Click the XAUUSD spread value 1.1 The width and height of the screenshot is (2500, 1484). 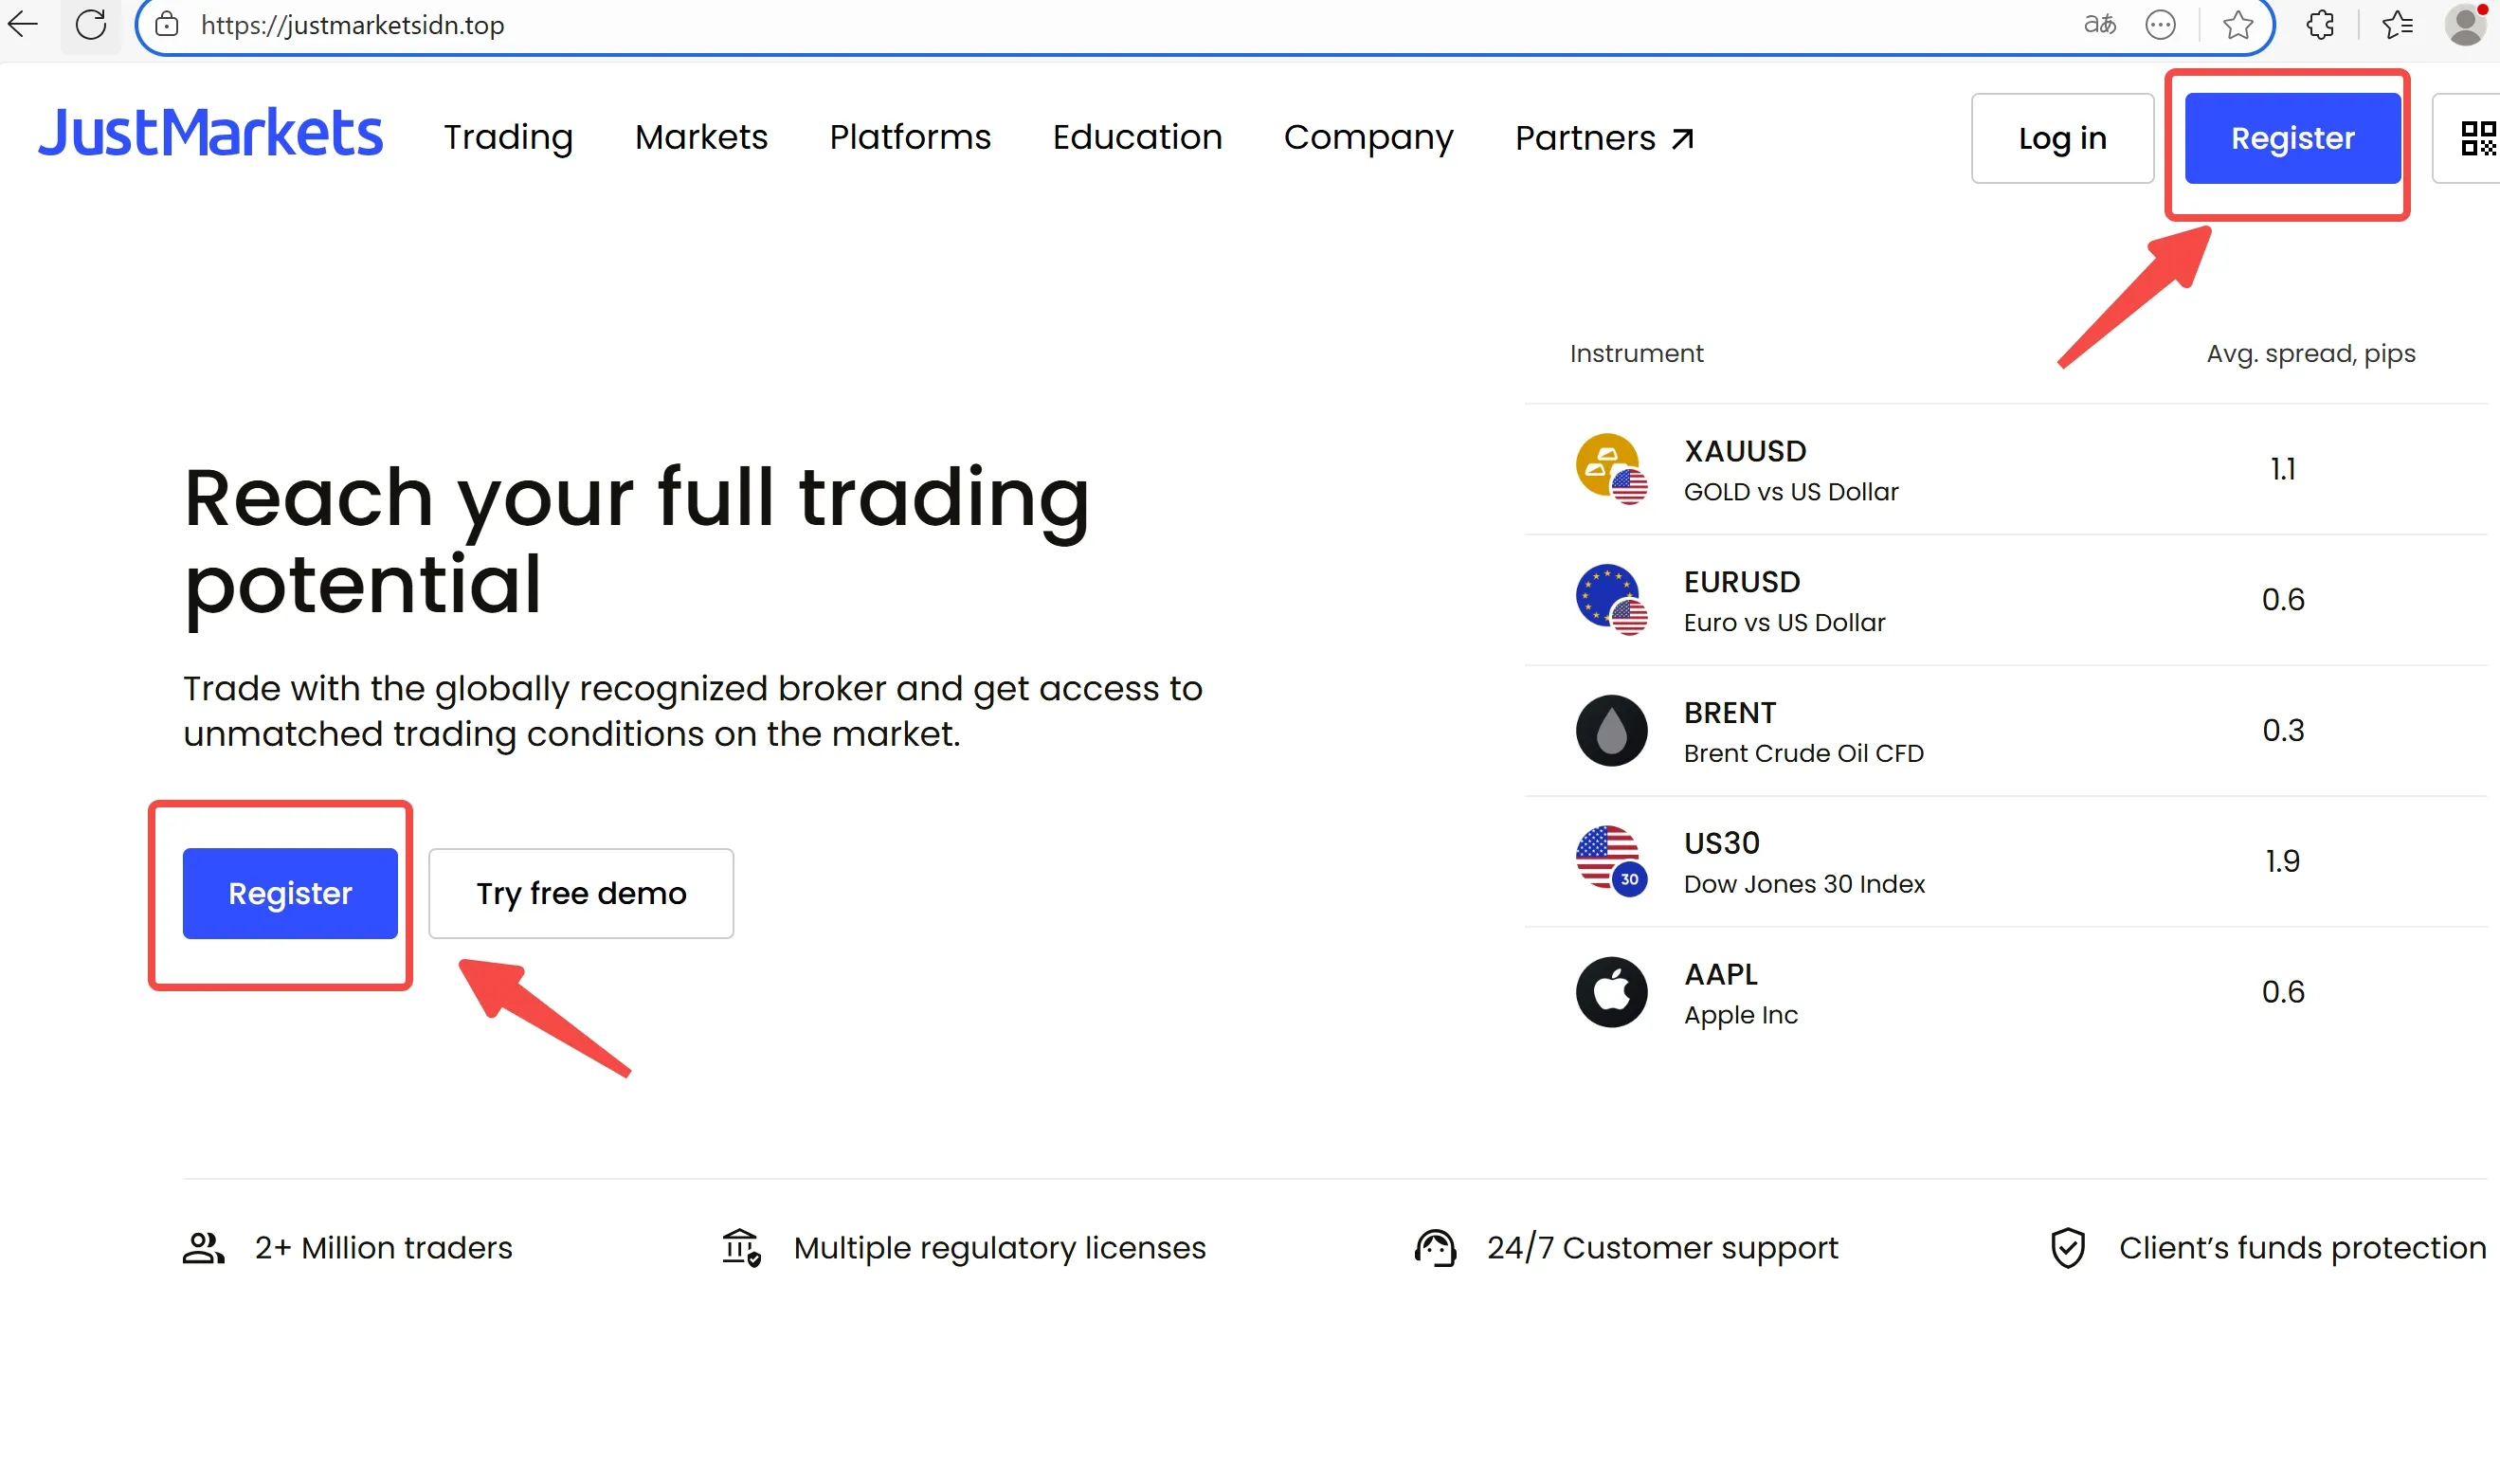pyautogui.click(x=2283, y=469)
